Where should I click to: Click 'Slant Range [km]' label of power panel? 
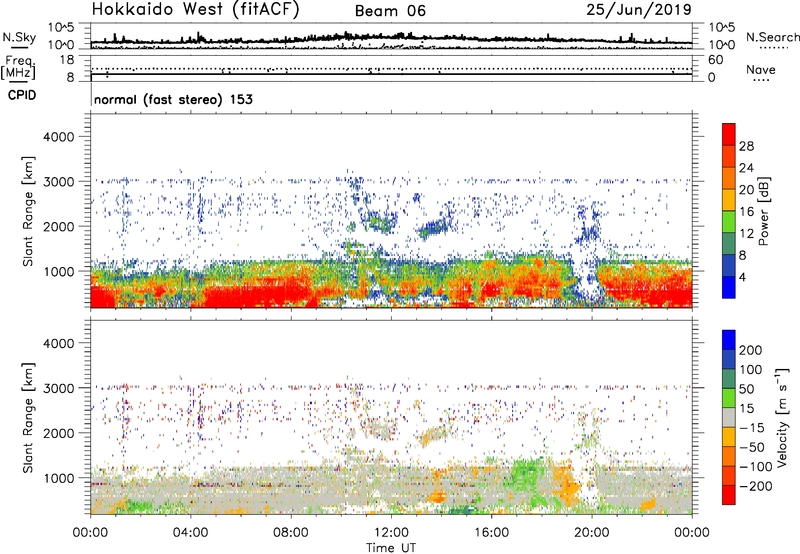28,212
